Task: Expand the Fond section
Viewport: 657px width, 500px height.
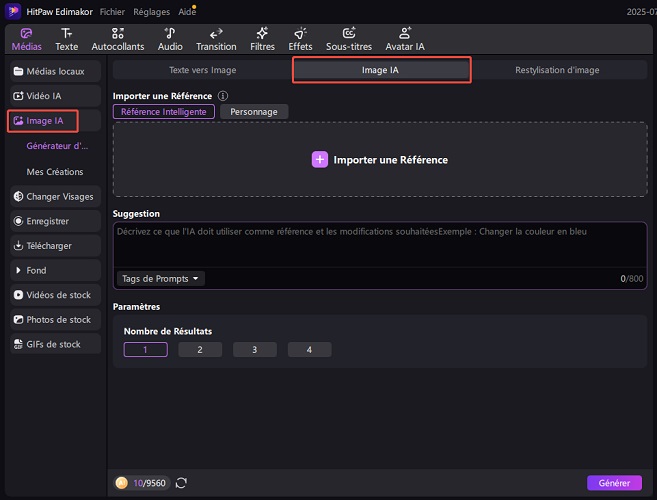Action: click(55, 270)
